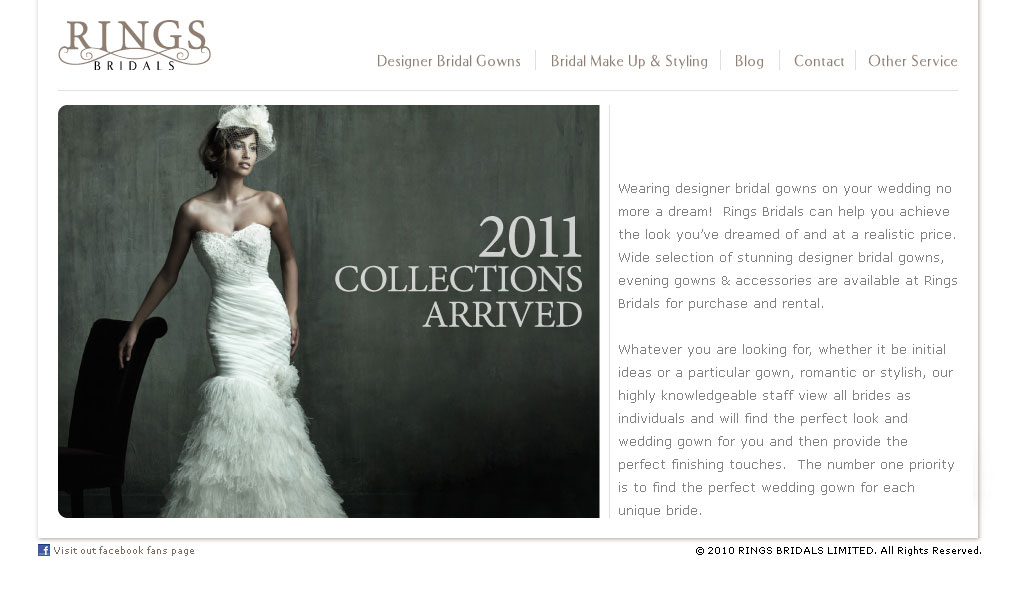This screenshot has width=1016, height=607.
Task: Click the Rings Bridals logo
Action: pyautogui.click(x=135, y=45)
